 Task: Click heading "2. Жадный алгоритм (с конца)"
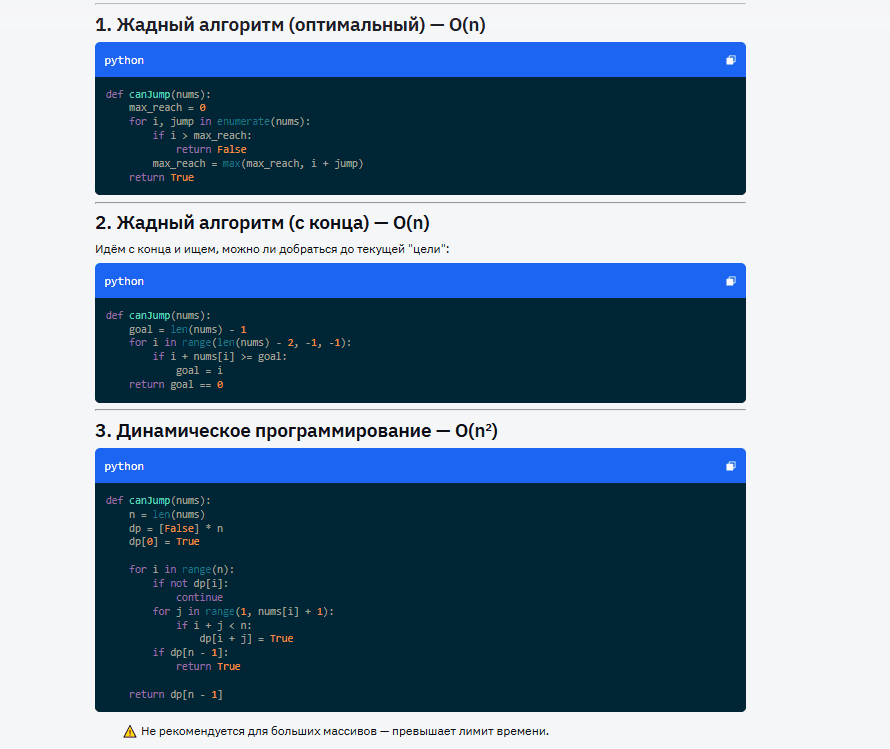272,222
